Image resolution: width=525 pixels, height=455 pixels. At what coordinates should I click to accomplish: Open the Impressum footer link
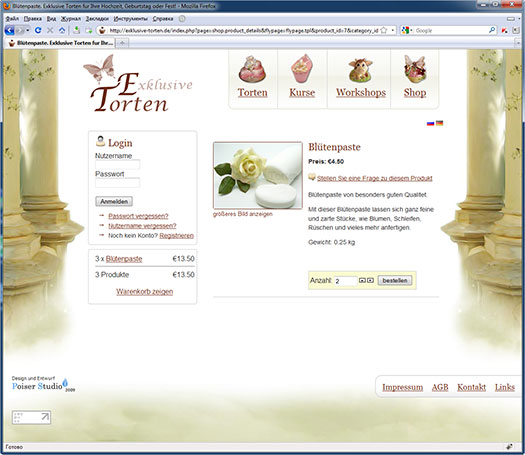[x=402, y=387]
